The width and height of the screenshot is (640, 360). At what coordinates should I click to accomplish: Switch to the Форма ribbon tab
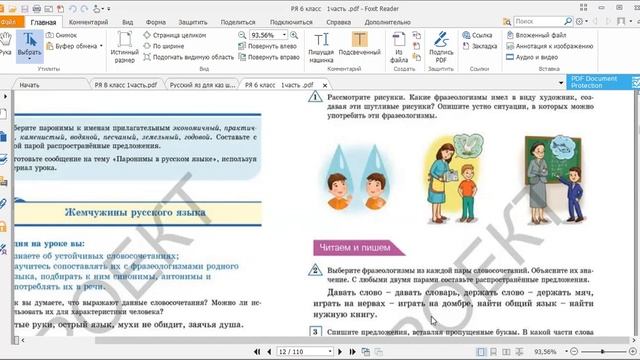(x=156, y=22)
